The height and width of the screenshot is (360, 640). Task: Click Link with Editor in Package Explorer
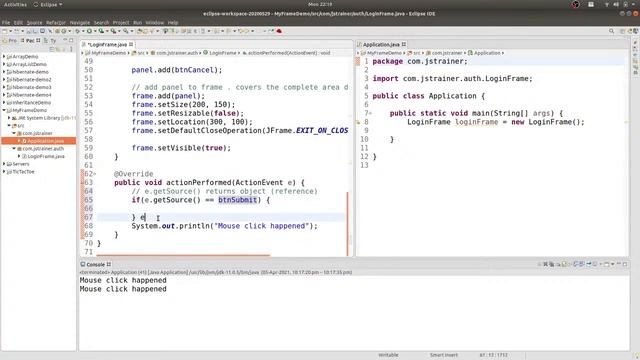click(x=58, y=49)
